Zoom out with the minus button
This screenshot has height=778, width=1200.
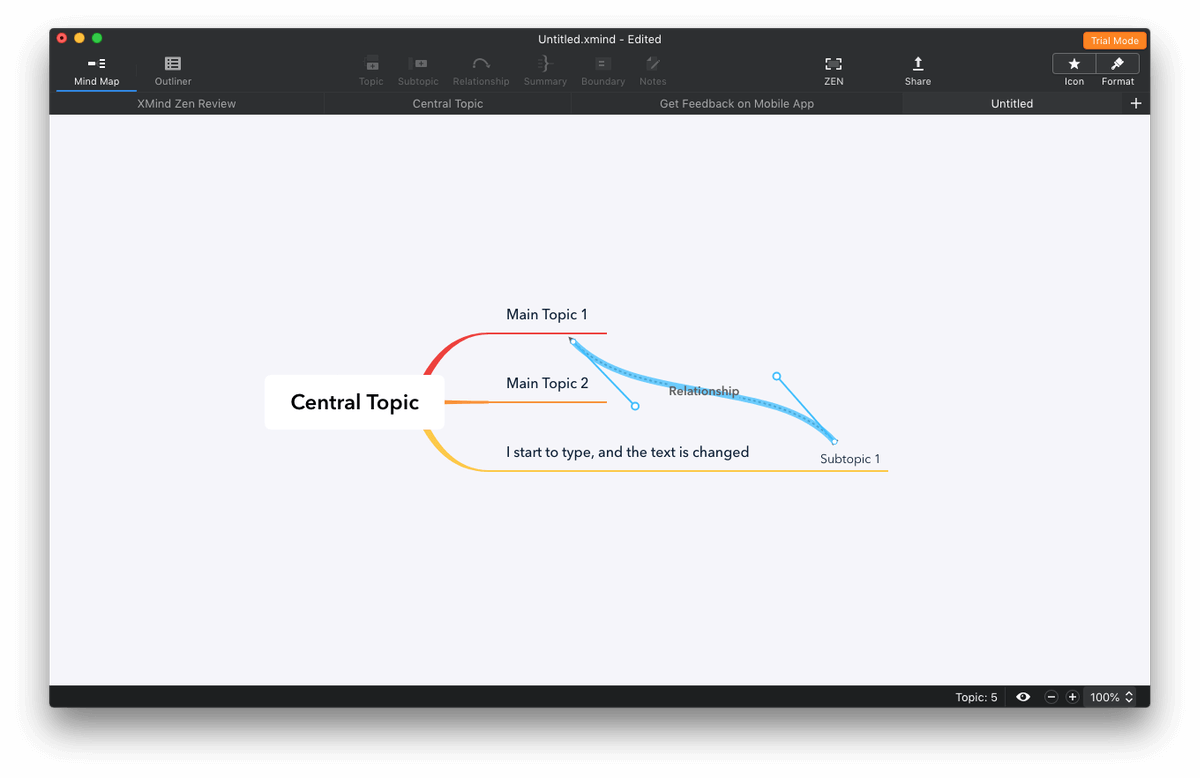(1051, 697)
